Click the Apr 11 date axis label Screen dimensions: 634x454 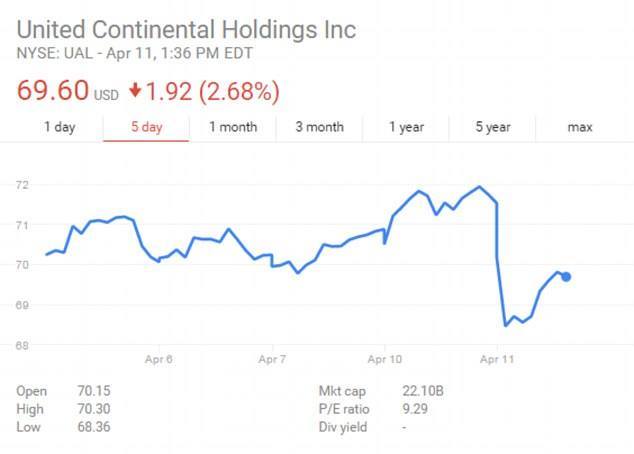[497, 357]
